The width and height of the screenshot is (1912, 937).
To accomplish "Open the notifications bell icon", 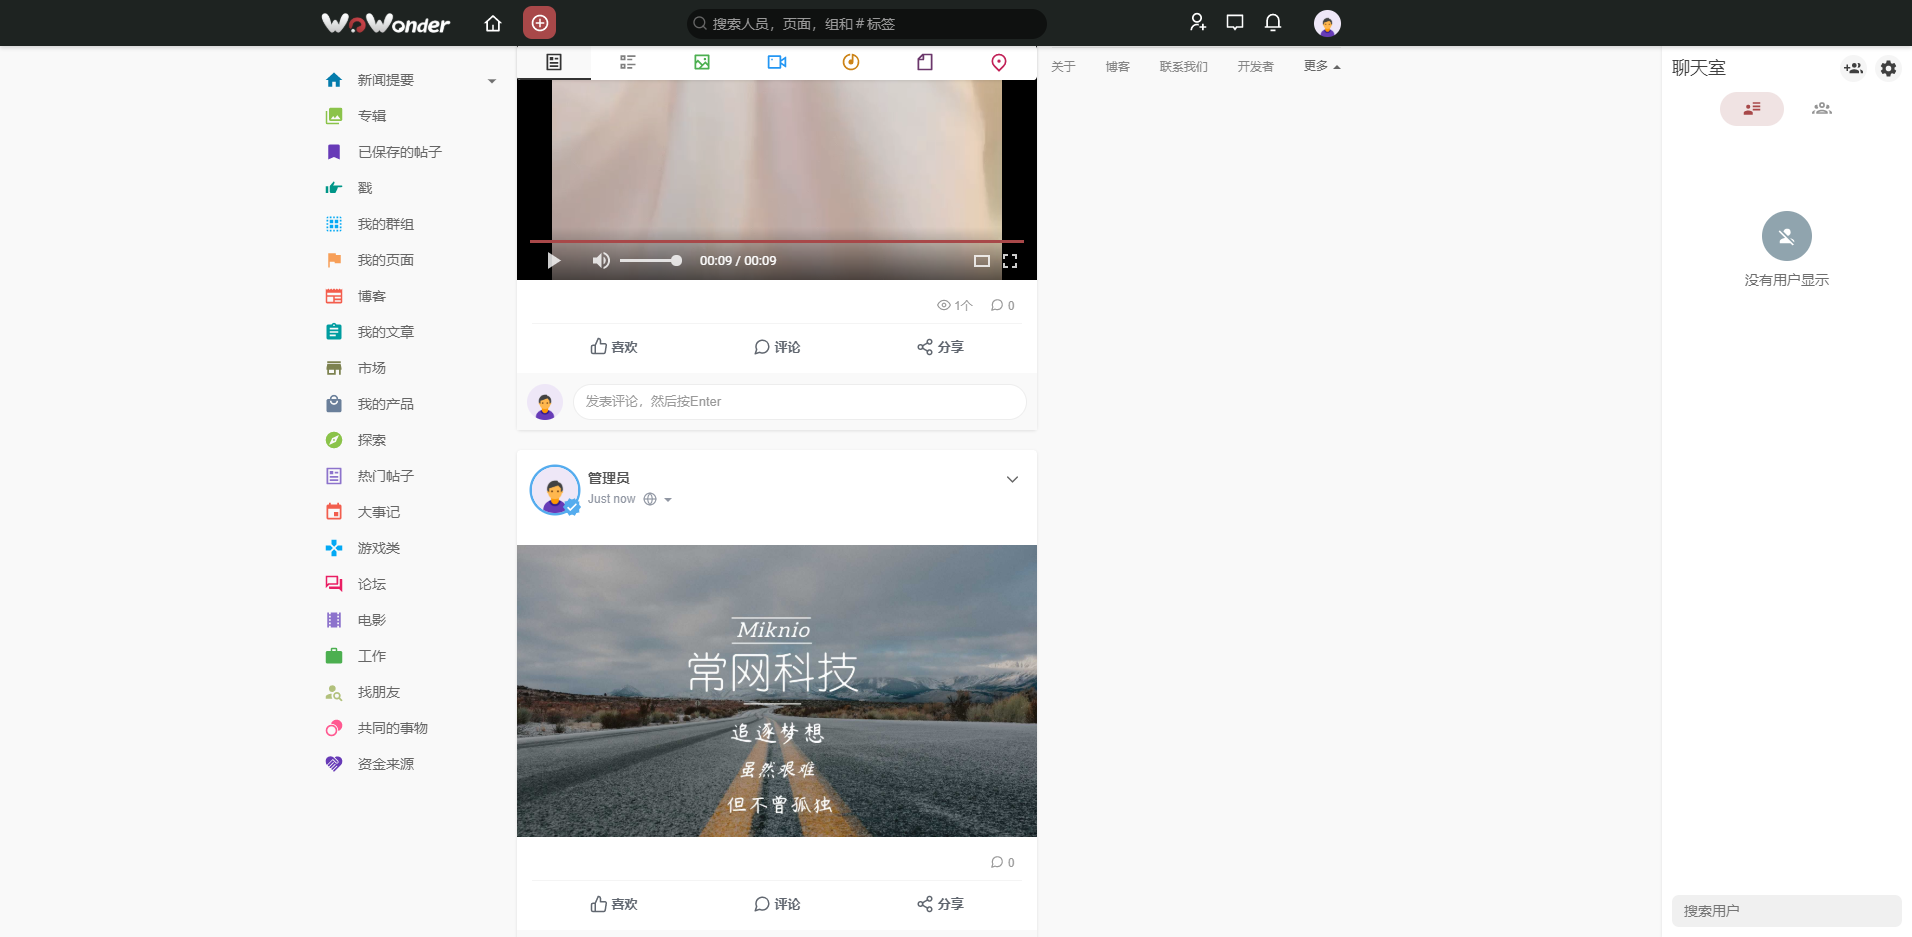I will (x=1272, y=22).
